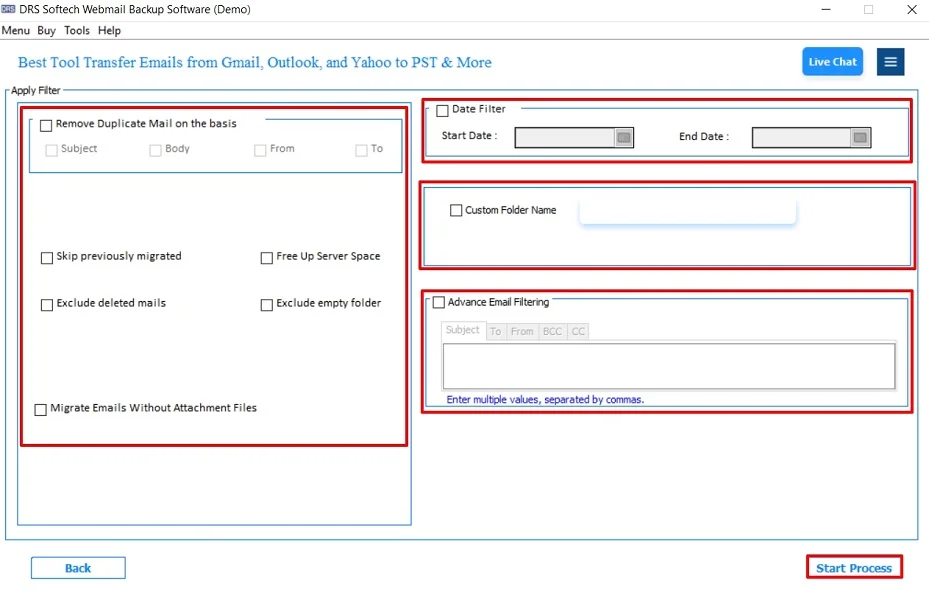
Task: Enable Migrate Emails Without Attachment Files
Action: point(40,409)
